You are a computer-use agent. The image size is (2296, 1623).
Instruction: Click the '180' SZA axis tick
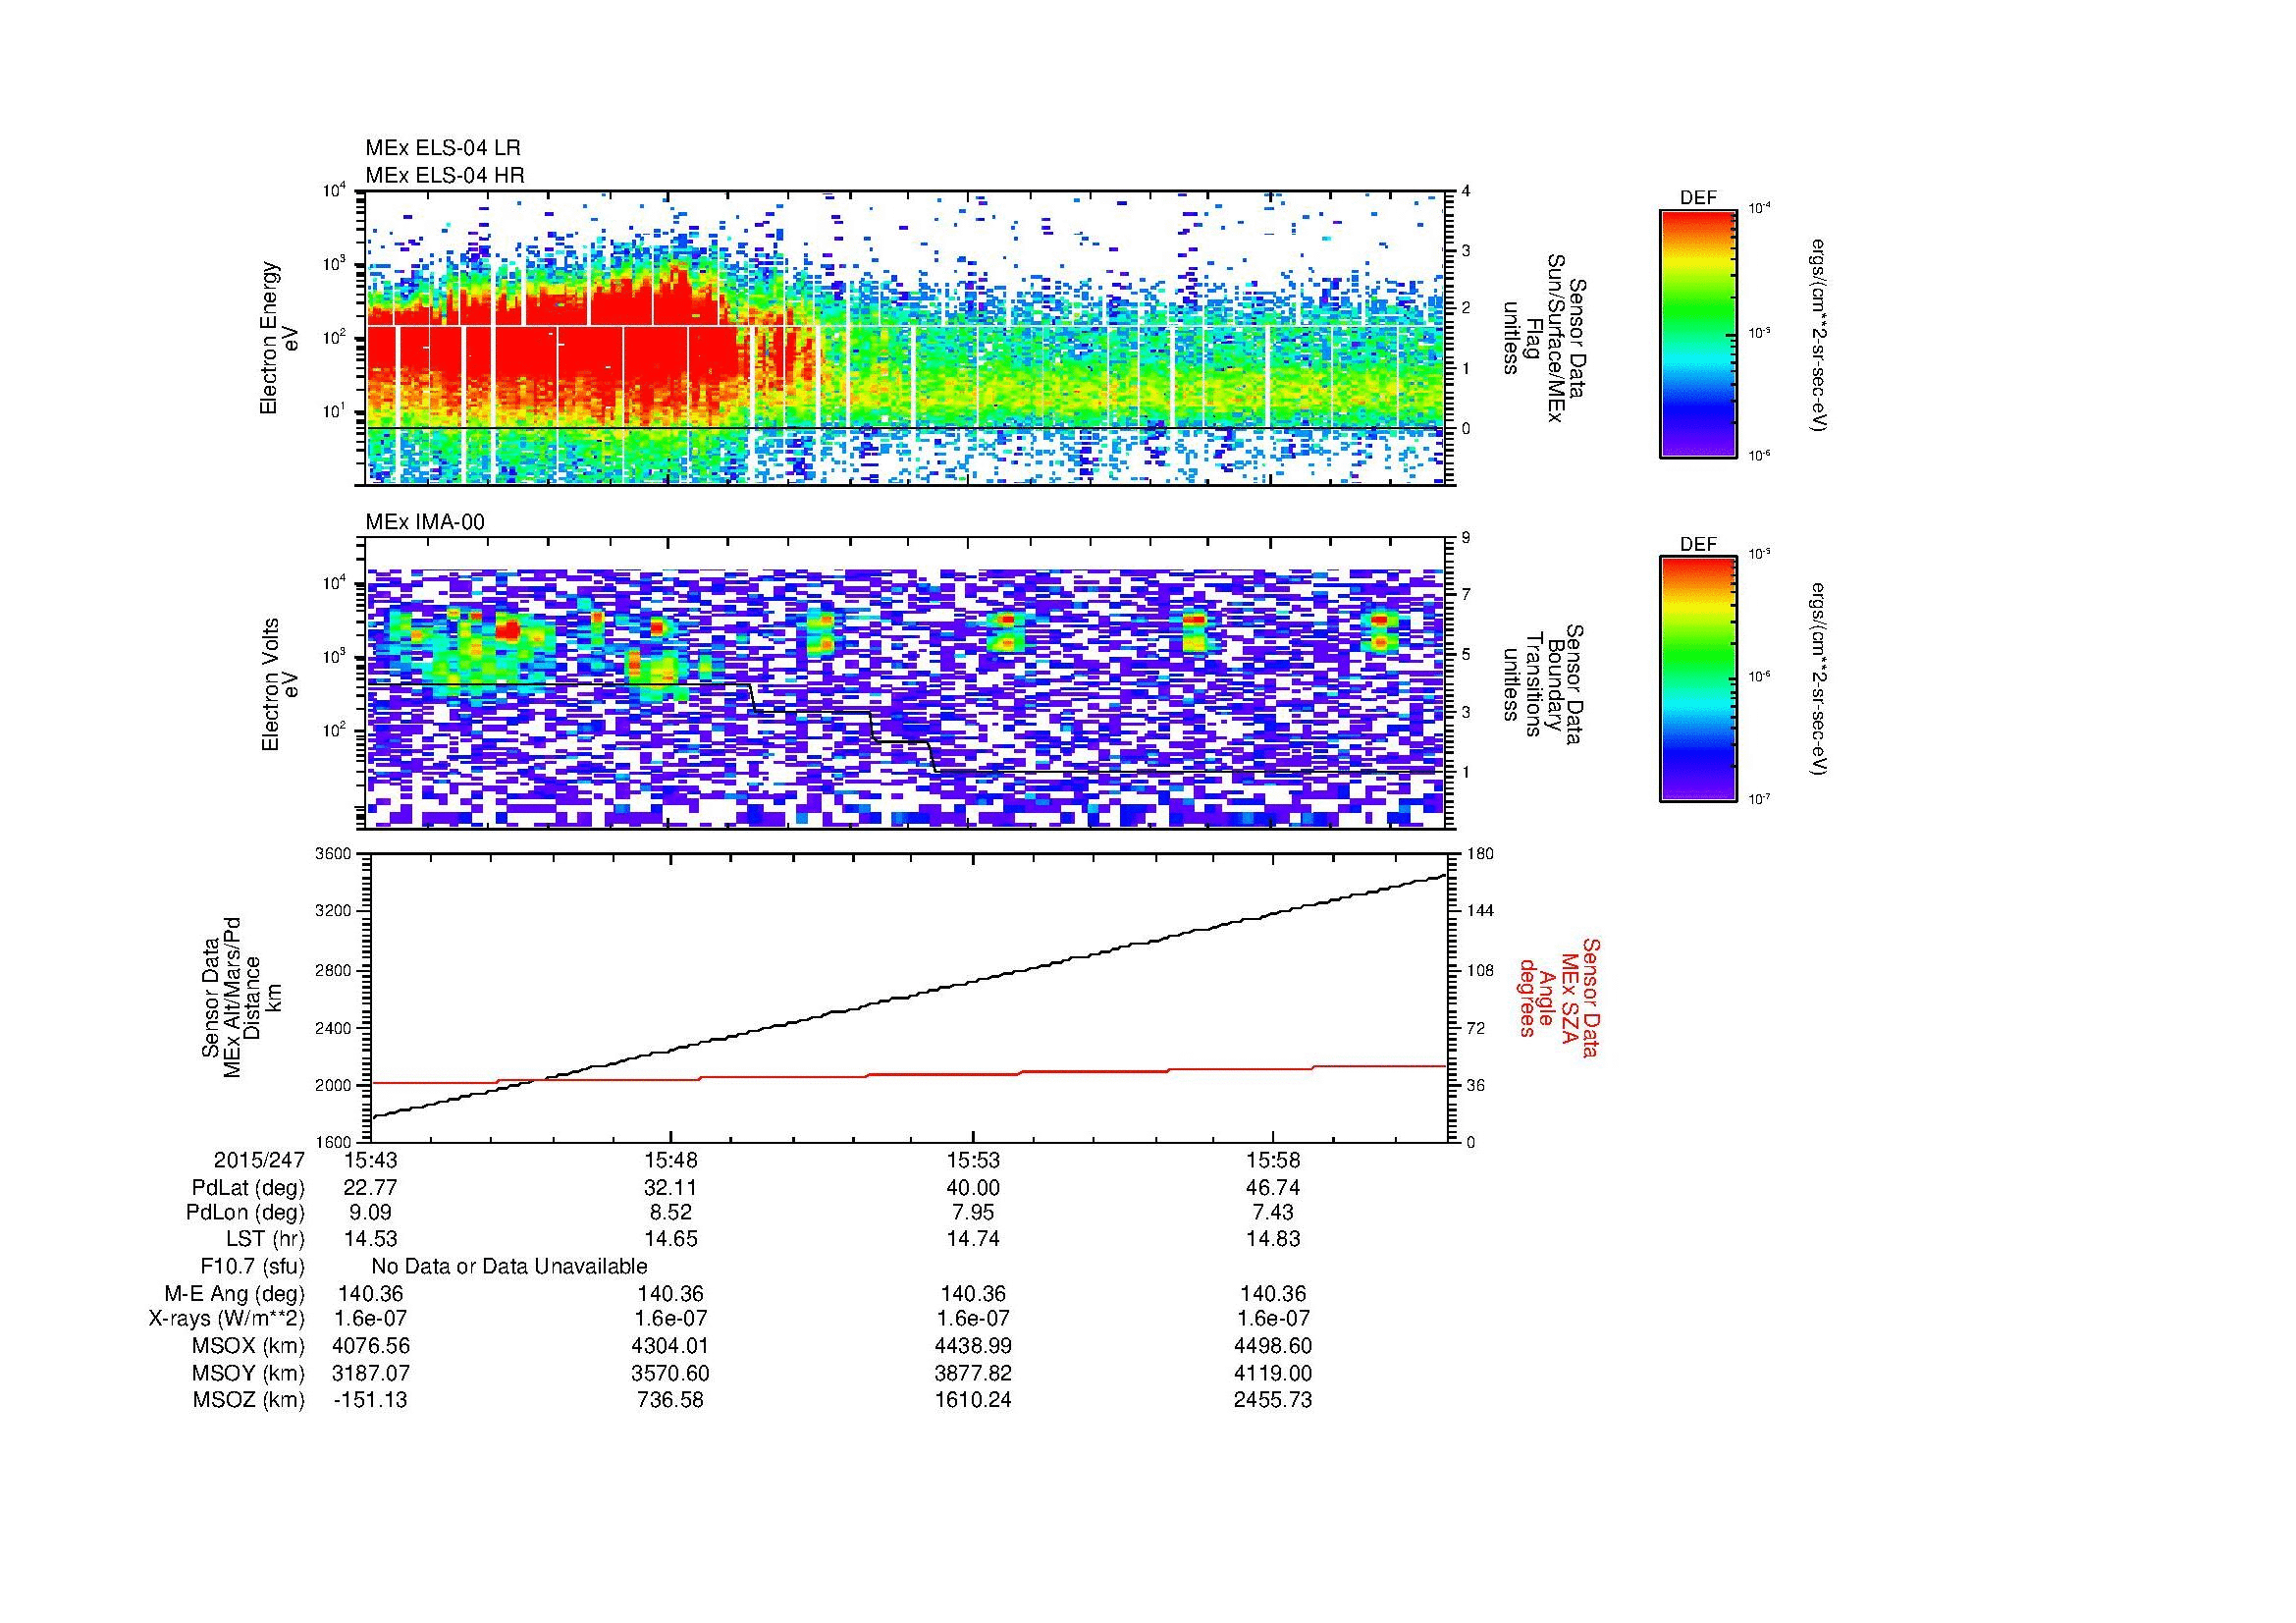(x=1481, y=854)
